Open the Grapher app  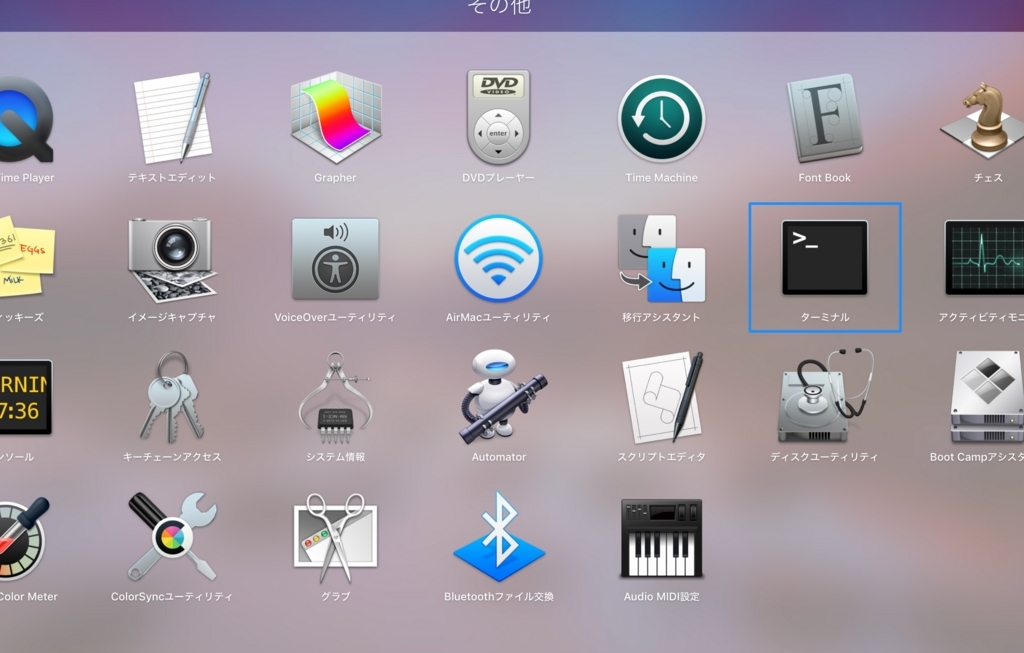335,118
